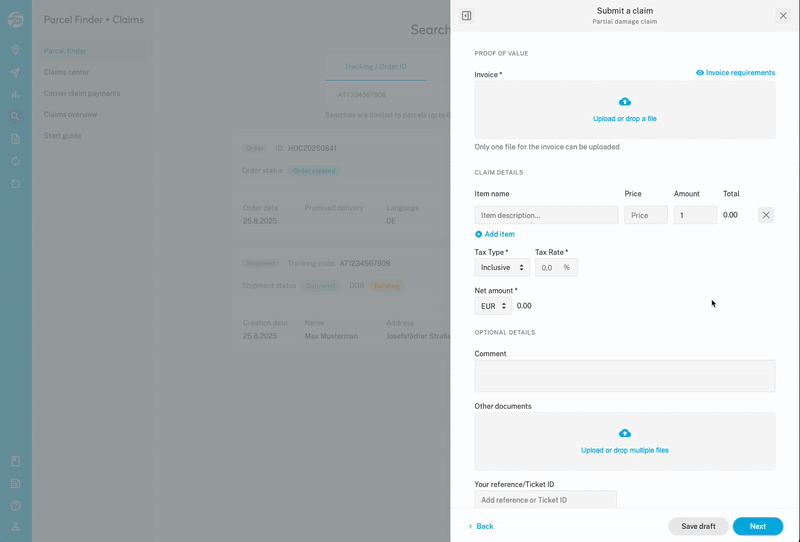Click Add item link
The width and height of the screenshot is (800, 542).
[x=494, y=234]
